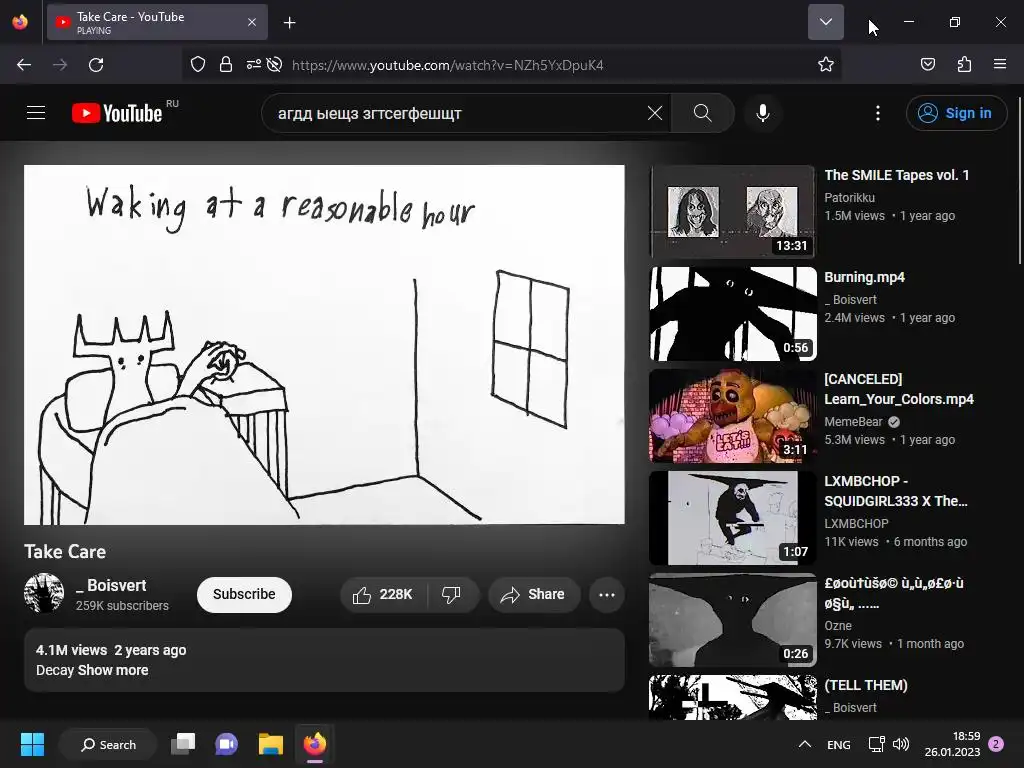
Task: Click the YouTube search magnifier button
Action: click(703, 113)
